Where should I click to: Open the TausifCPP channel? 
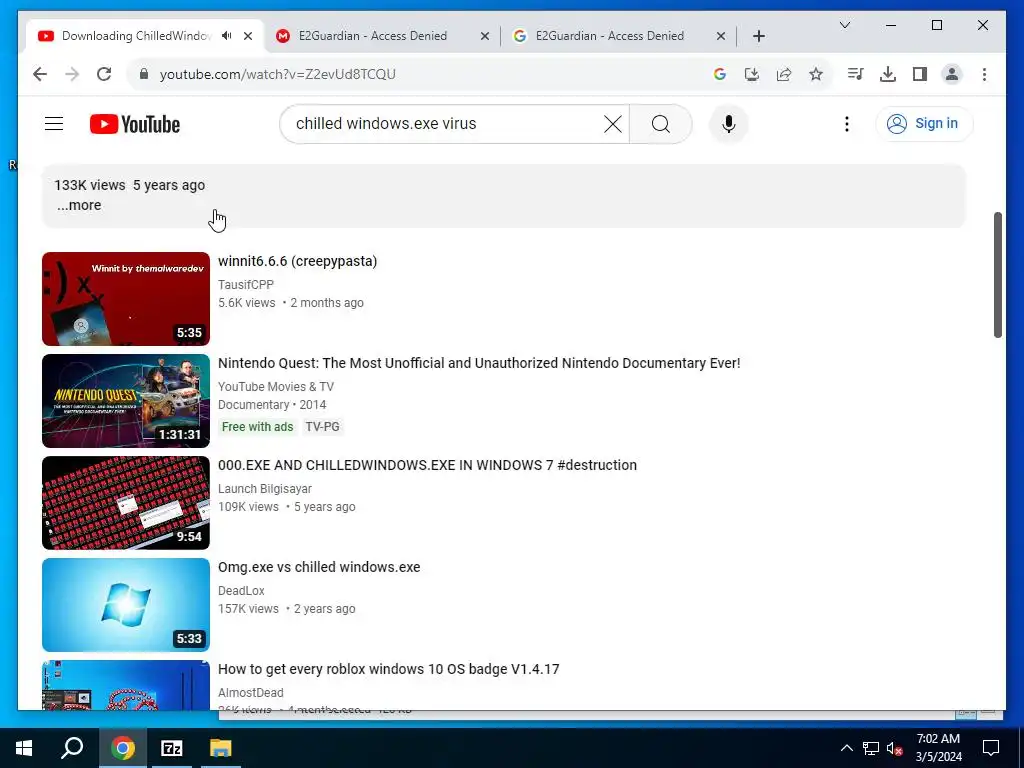pyautogui.click(x=246, y=285)
